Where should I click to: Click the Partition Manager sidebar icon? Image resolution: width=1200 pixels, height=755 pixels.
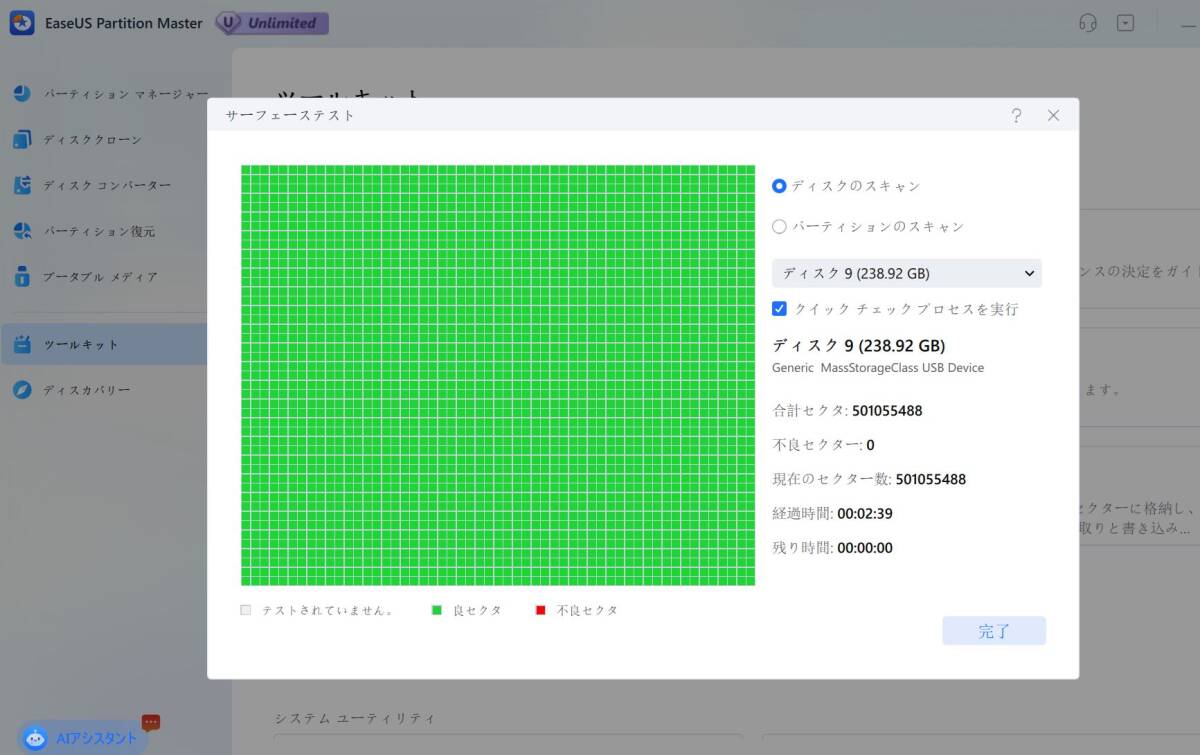22,94
